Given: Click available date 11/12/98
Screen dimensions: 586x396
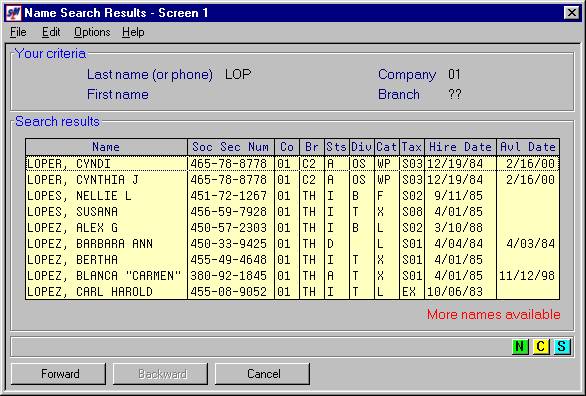Looking at the screenshot, I should (527, 276).
